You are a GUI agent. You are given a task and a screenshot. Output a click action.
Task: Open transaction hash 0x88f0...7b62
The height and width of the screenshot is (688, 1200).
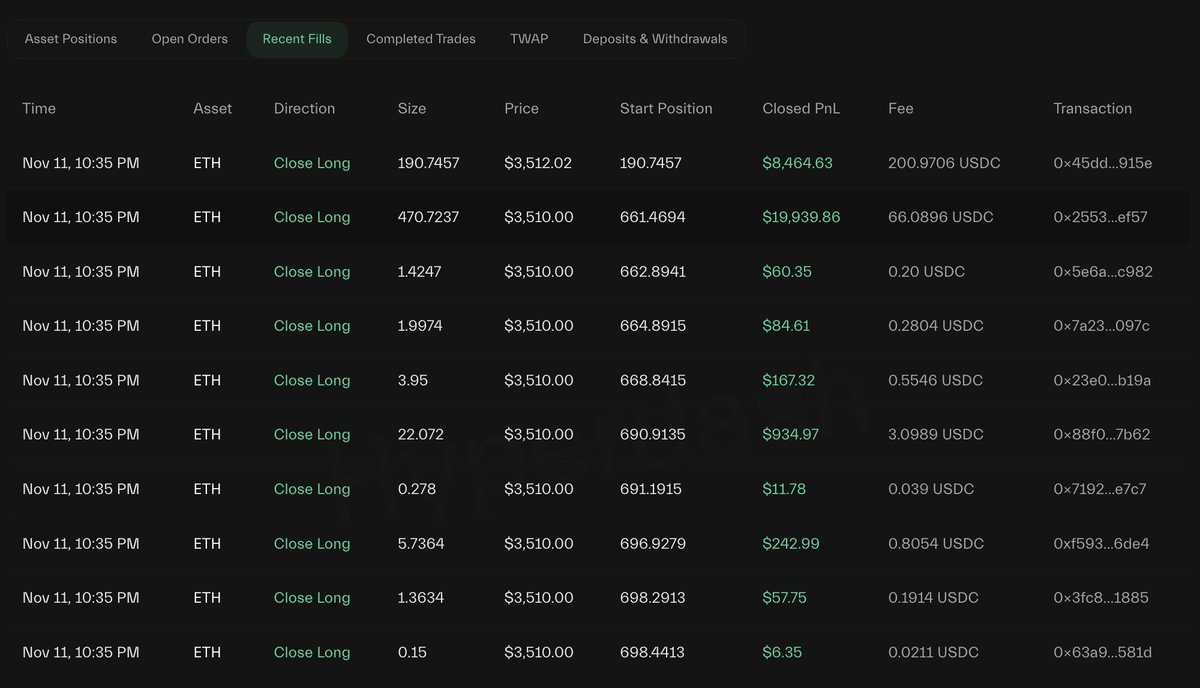tap(1101, 435)
